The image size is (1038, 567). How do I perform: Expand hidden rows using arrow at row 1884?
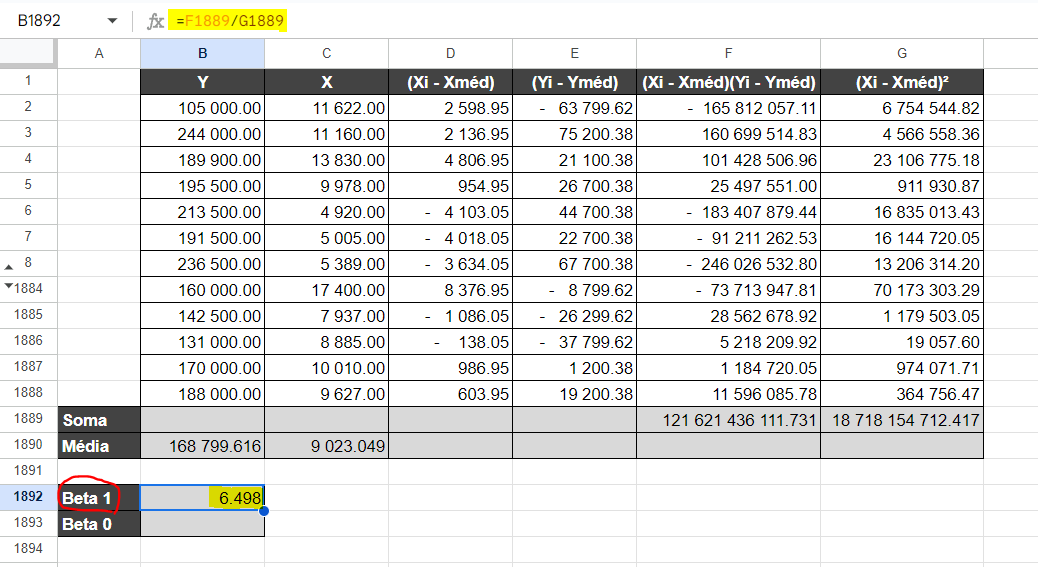click(x=9, y=286)
